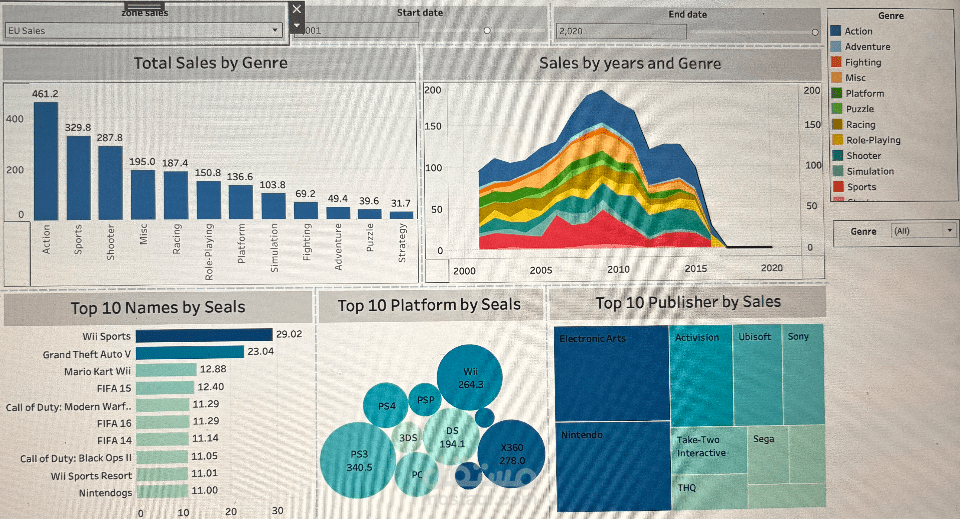
Task: Select the Call of Duty: Black Ops II bar
Action: coord(162,457)
